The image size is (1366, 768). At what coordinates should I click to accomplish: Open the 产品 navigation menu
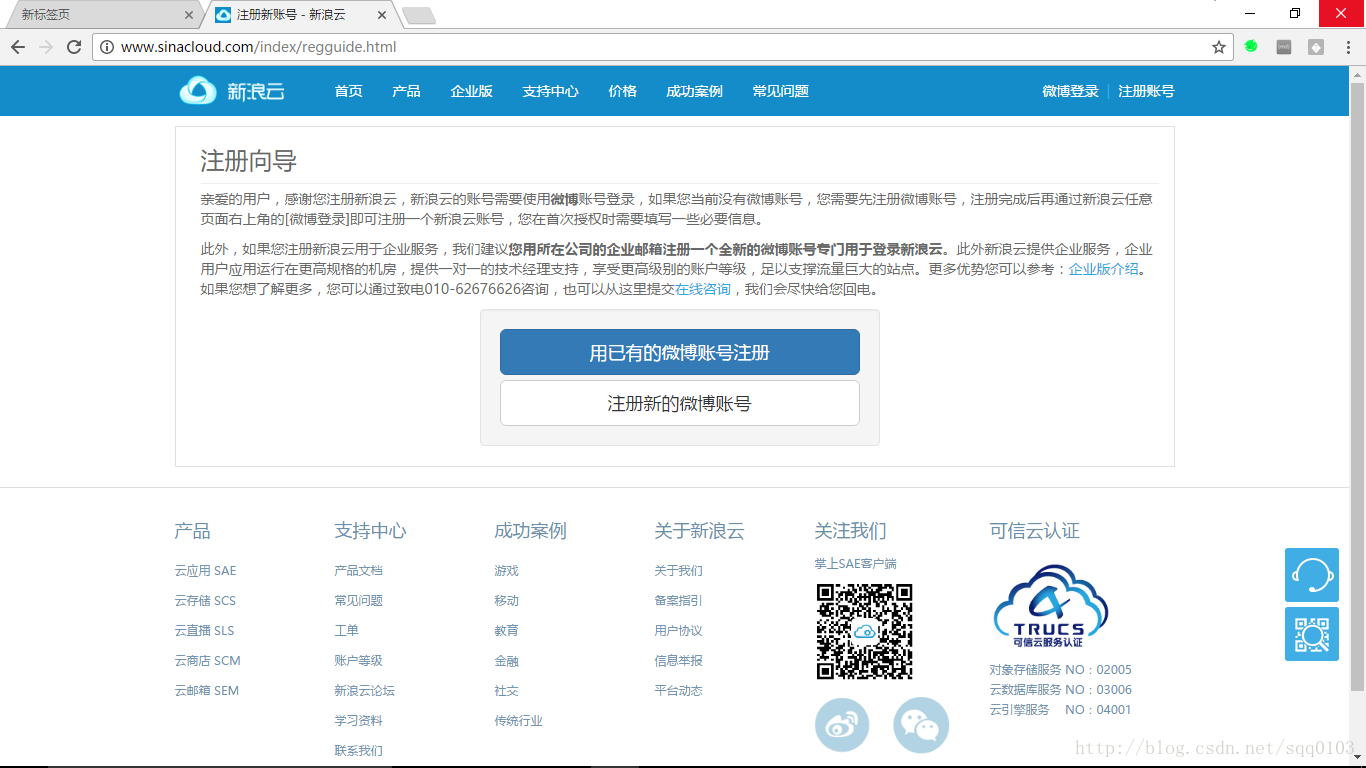coord(406,91)
